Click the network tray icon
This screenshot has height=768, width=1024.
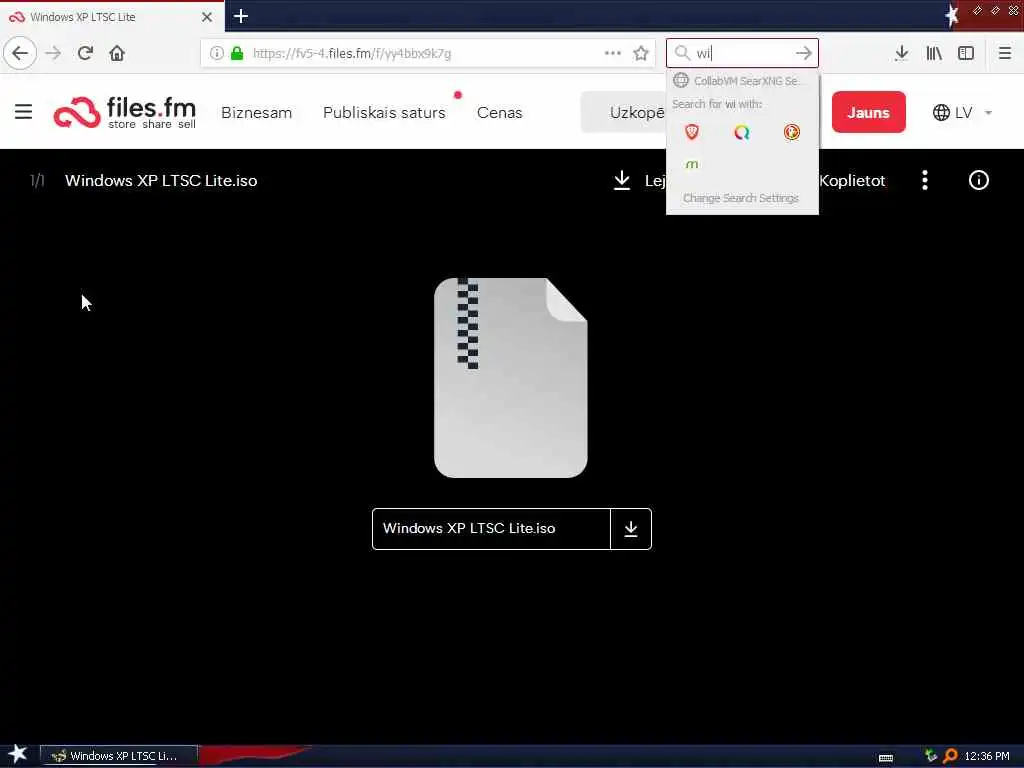coord(931,756)
